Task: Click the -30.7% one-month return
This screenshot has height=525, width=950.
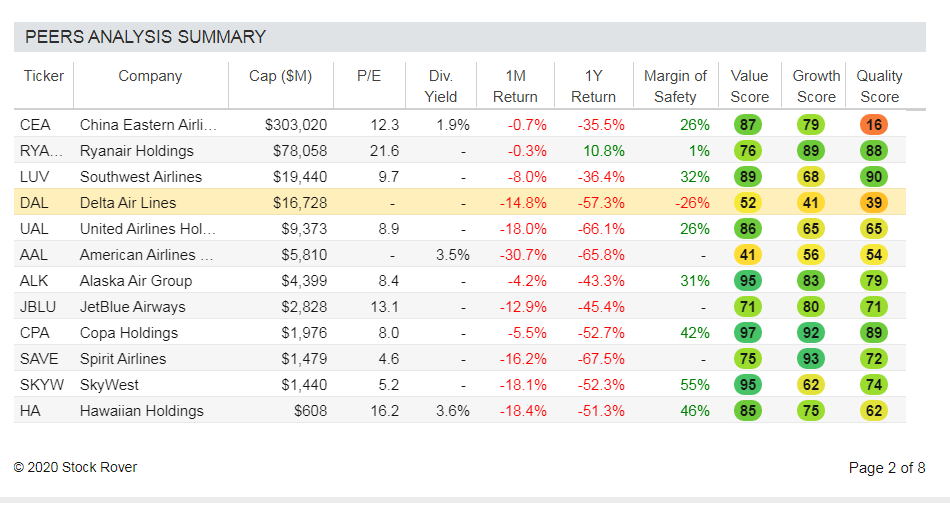Action: coord(523,255)
